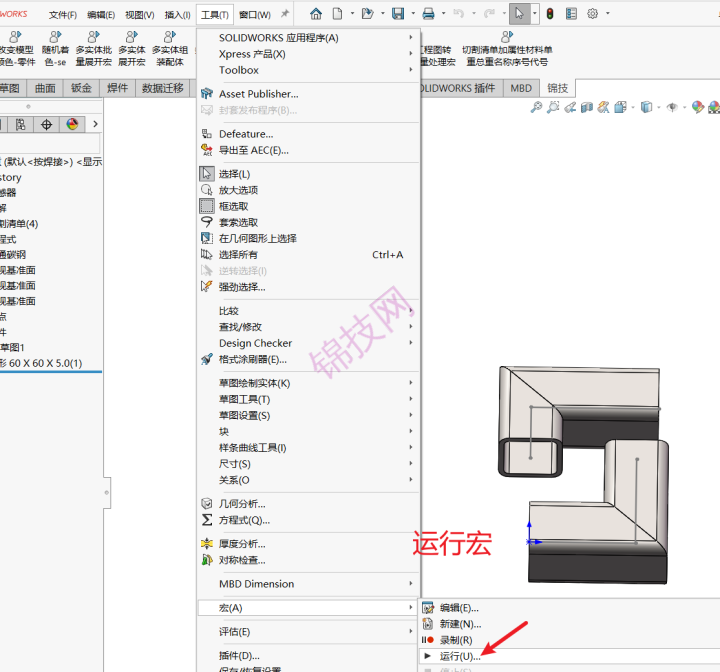Run the 多实体展开宏 macro button

click(x=132, y=49)
